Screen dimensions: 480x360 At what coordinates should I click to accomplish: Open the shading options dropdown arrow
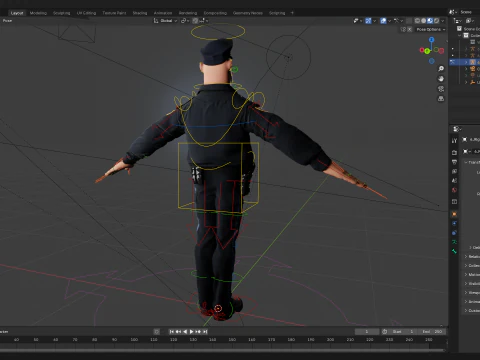443,21
